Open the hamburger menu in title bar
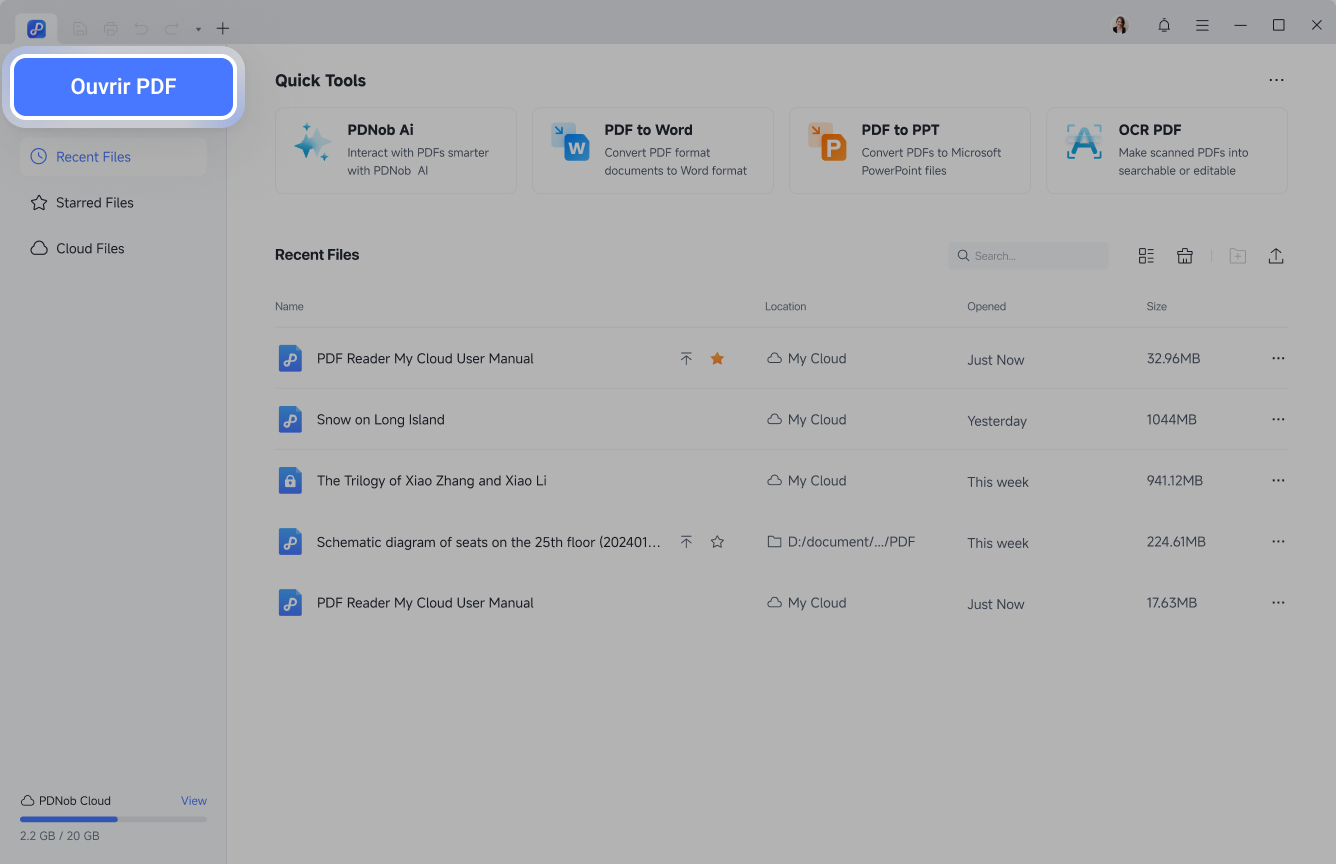This screenshot has width=1336, height=864. [x=1202, y=25]
